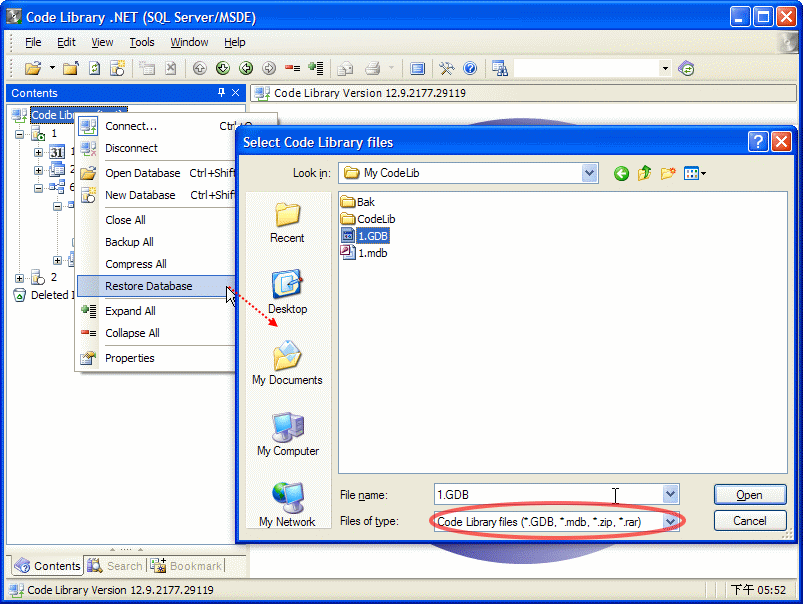Open the Tools menu
The width and height of the screenshot is (803, 604).
pyautogui.click(x=142, y=42)
